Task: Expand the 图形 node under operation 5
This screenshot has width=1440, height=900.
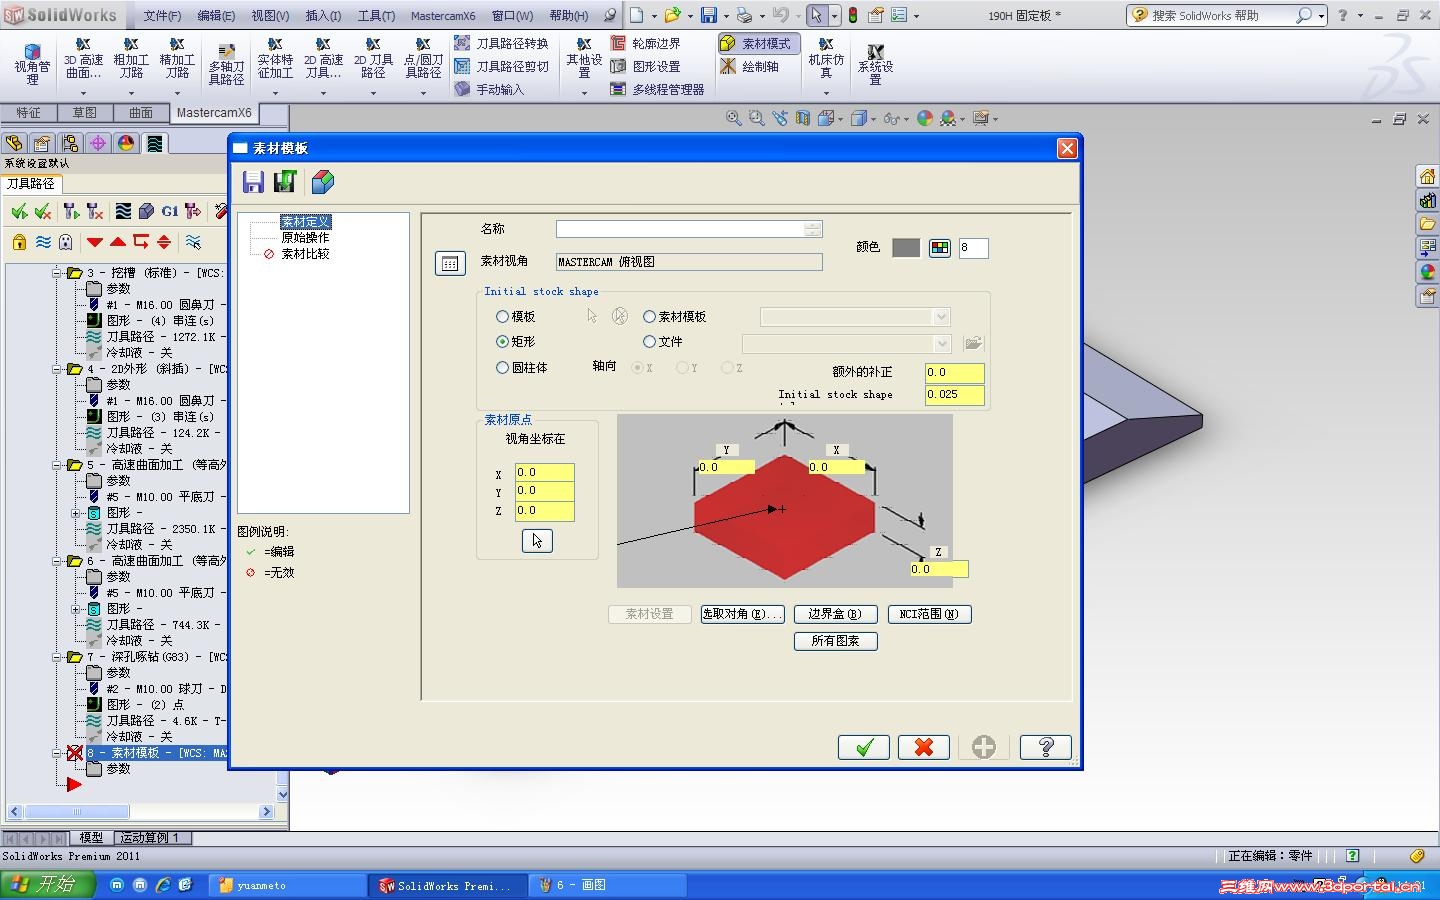Action: coord(76,513)
